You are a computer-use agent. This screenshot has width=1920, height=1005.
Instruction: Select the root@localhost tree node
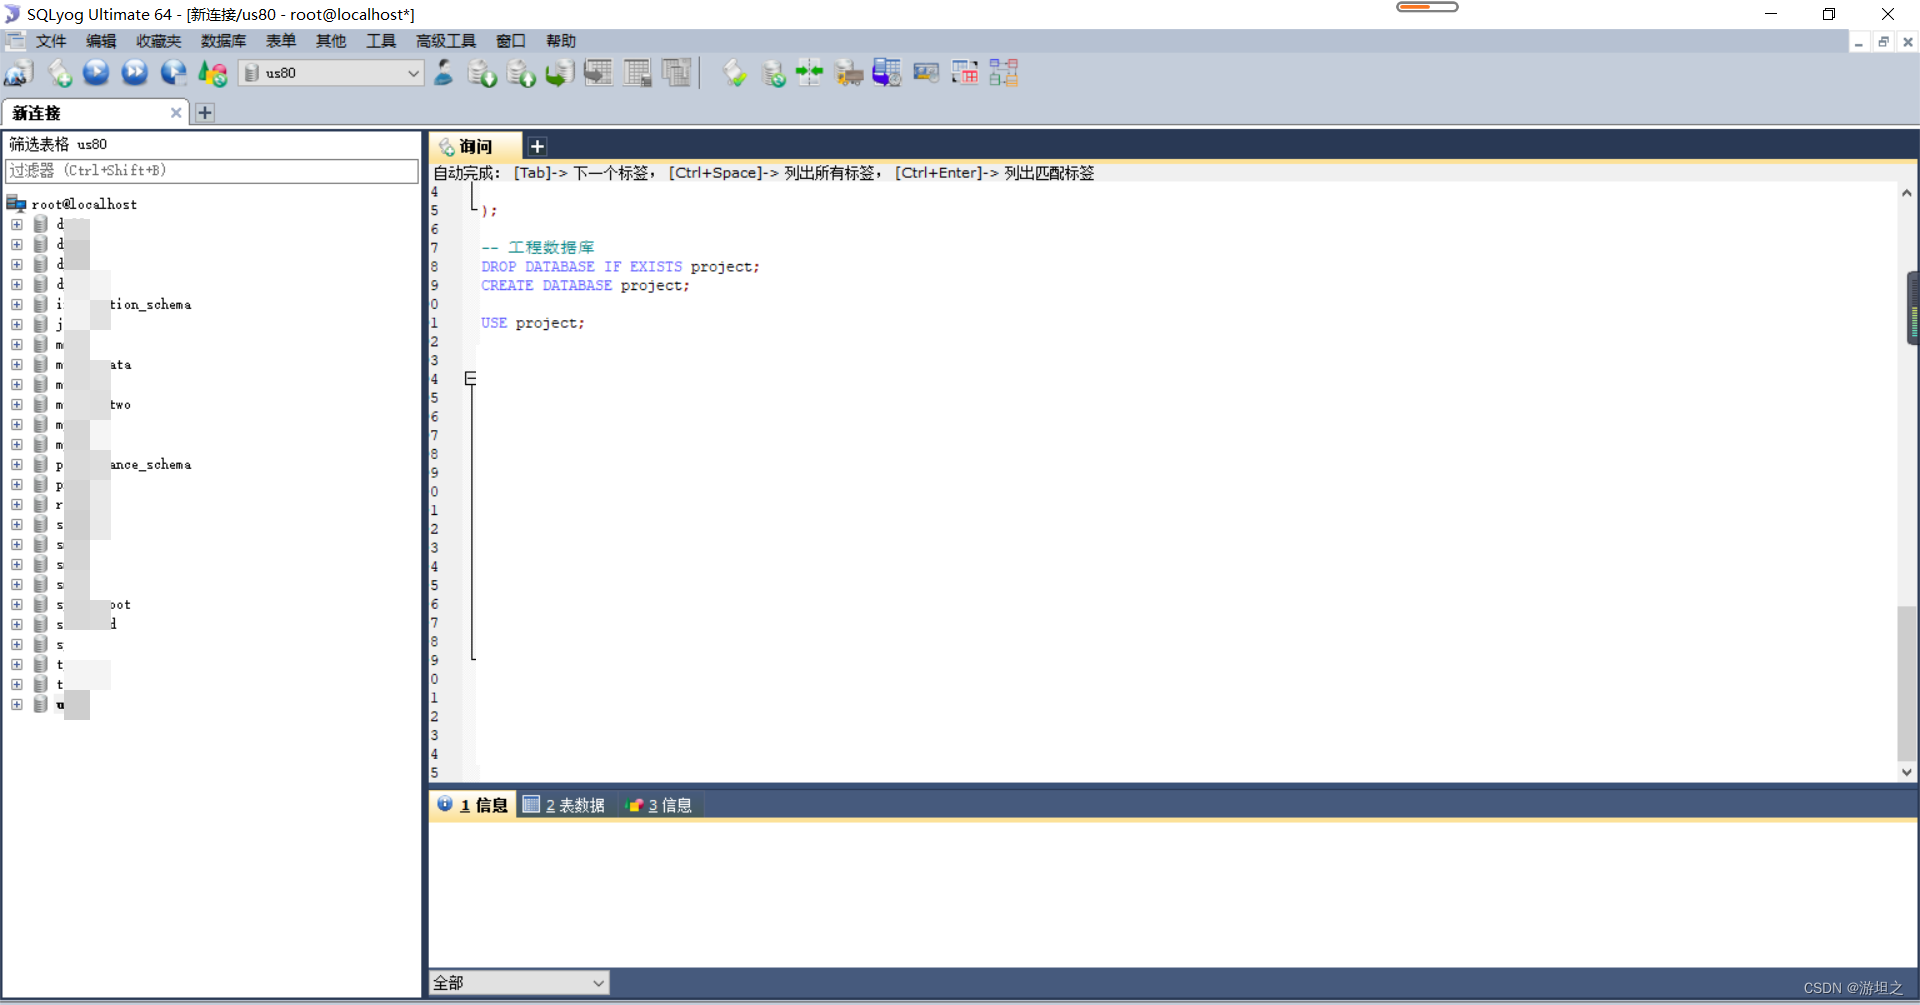84,204
